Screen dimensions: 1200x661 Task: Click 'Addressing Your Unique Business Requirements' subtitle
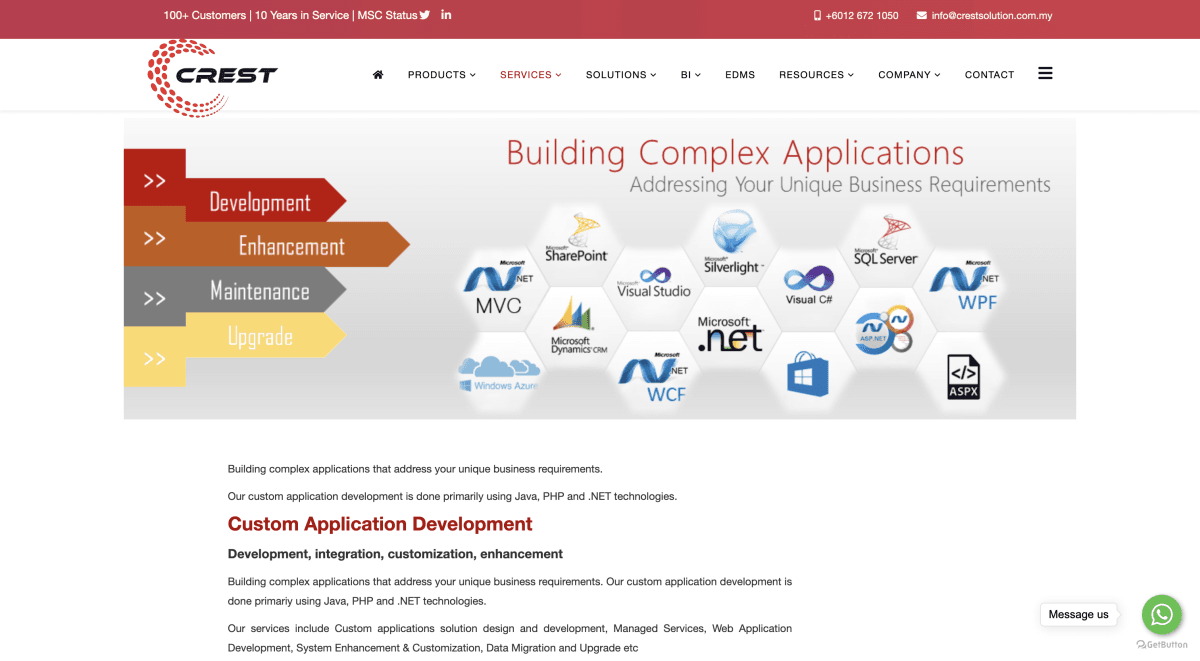click(x=840, y=185)
